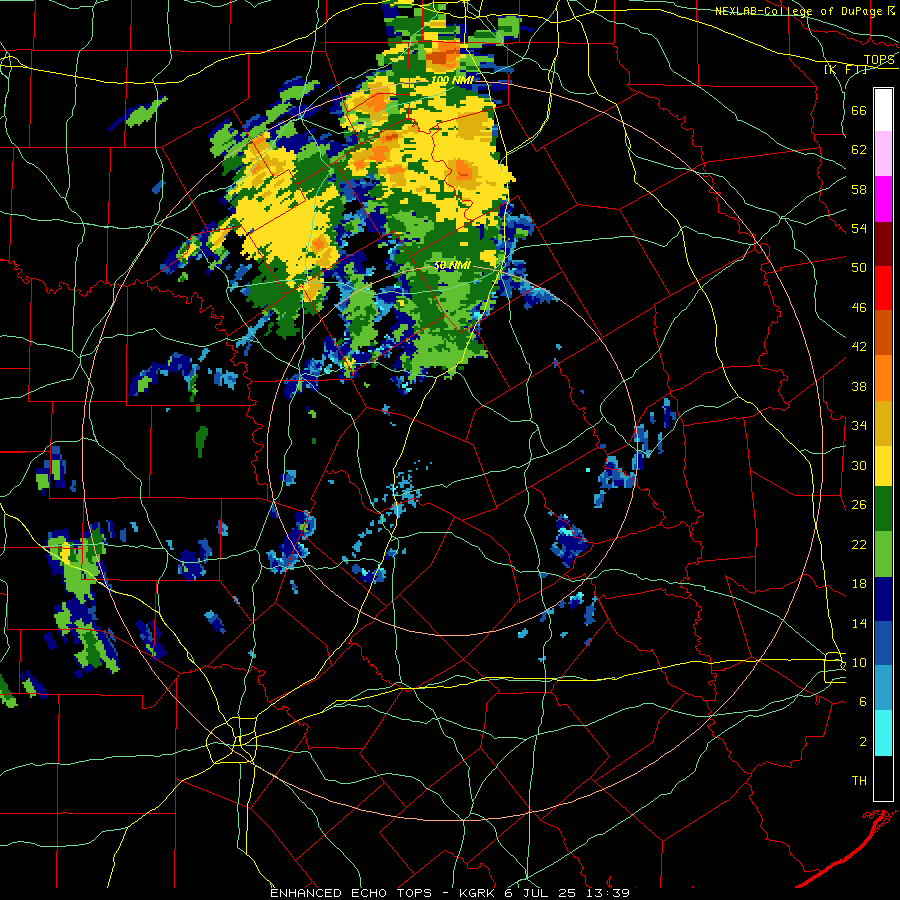The height and width of the screenshot is (900, 900).
Task: Click the light blue 10 color band
Action: (883, 688)
